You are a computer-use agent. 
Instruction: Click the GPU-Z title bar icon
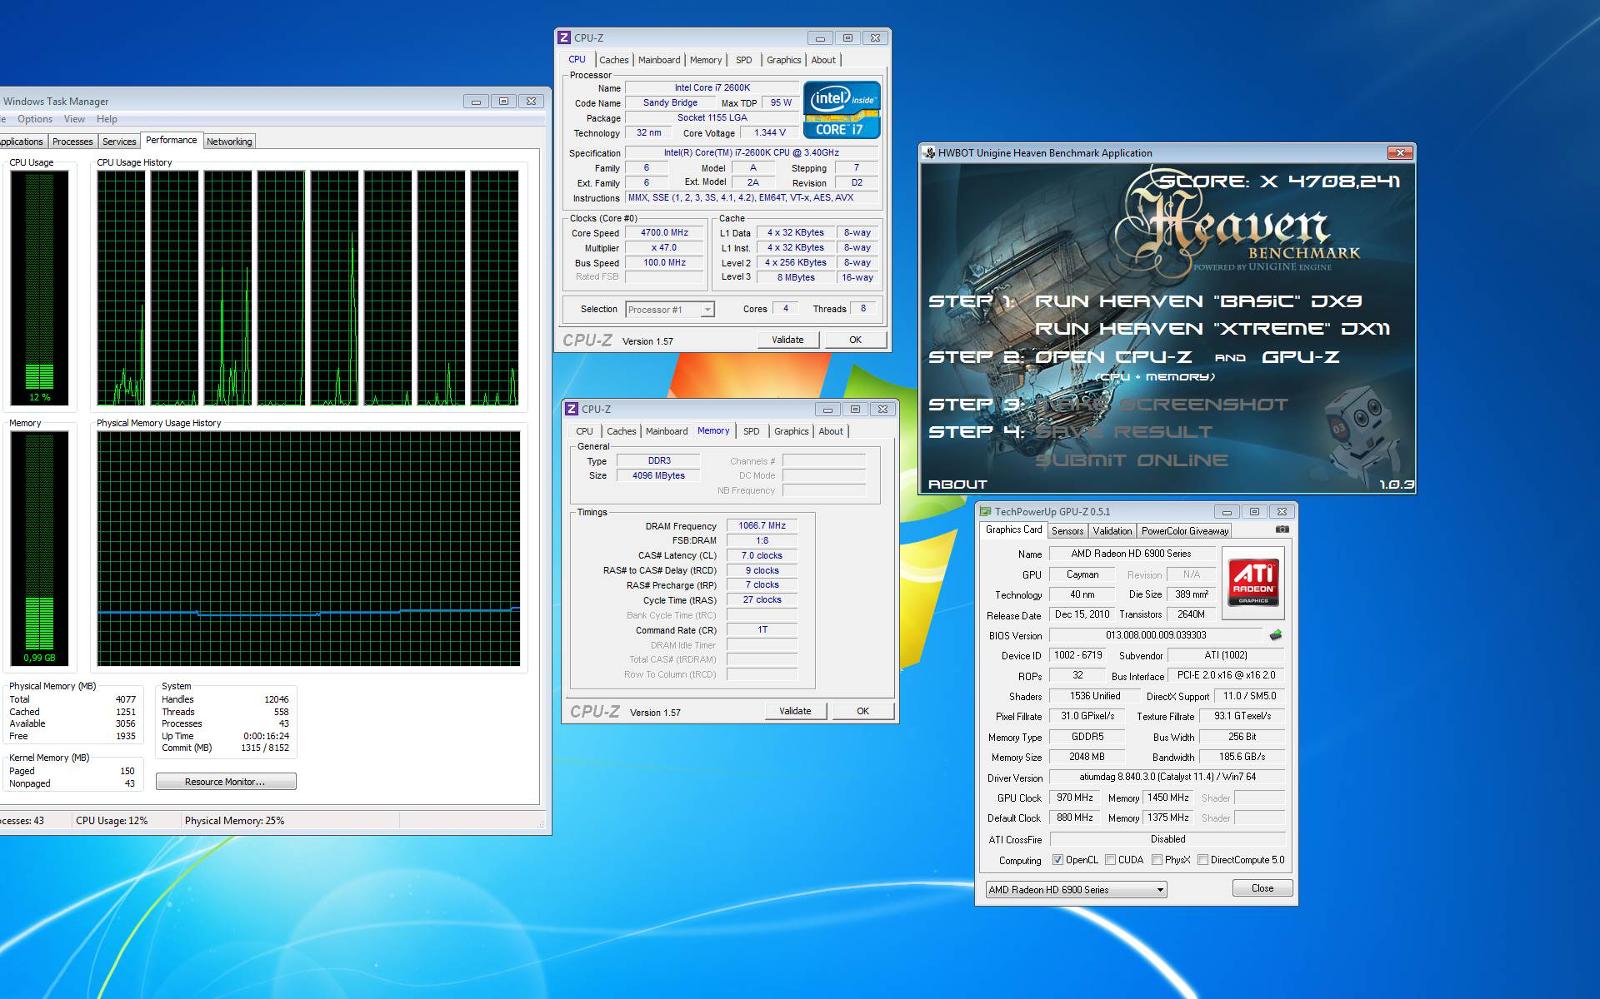pyautogui.click(x=985, y=511)
